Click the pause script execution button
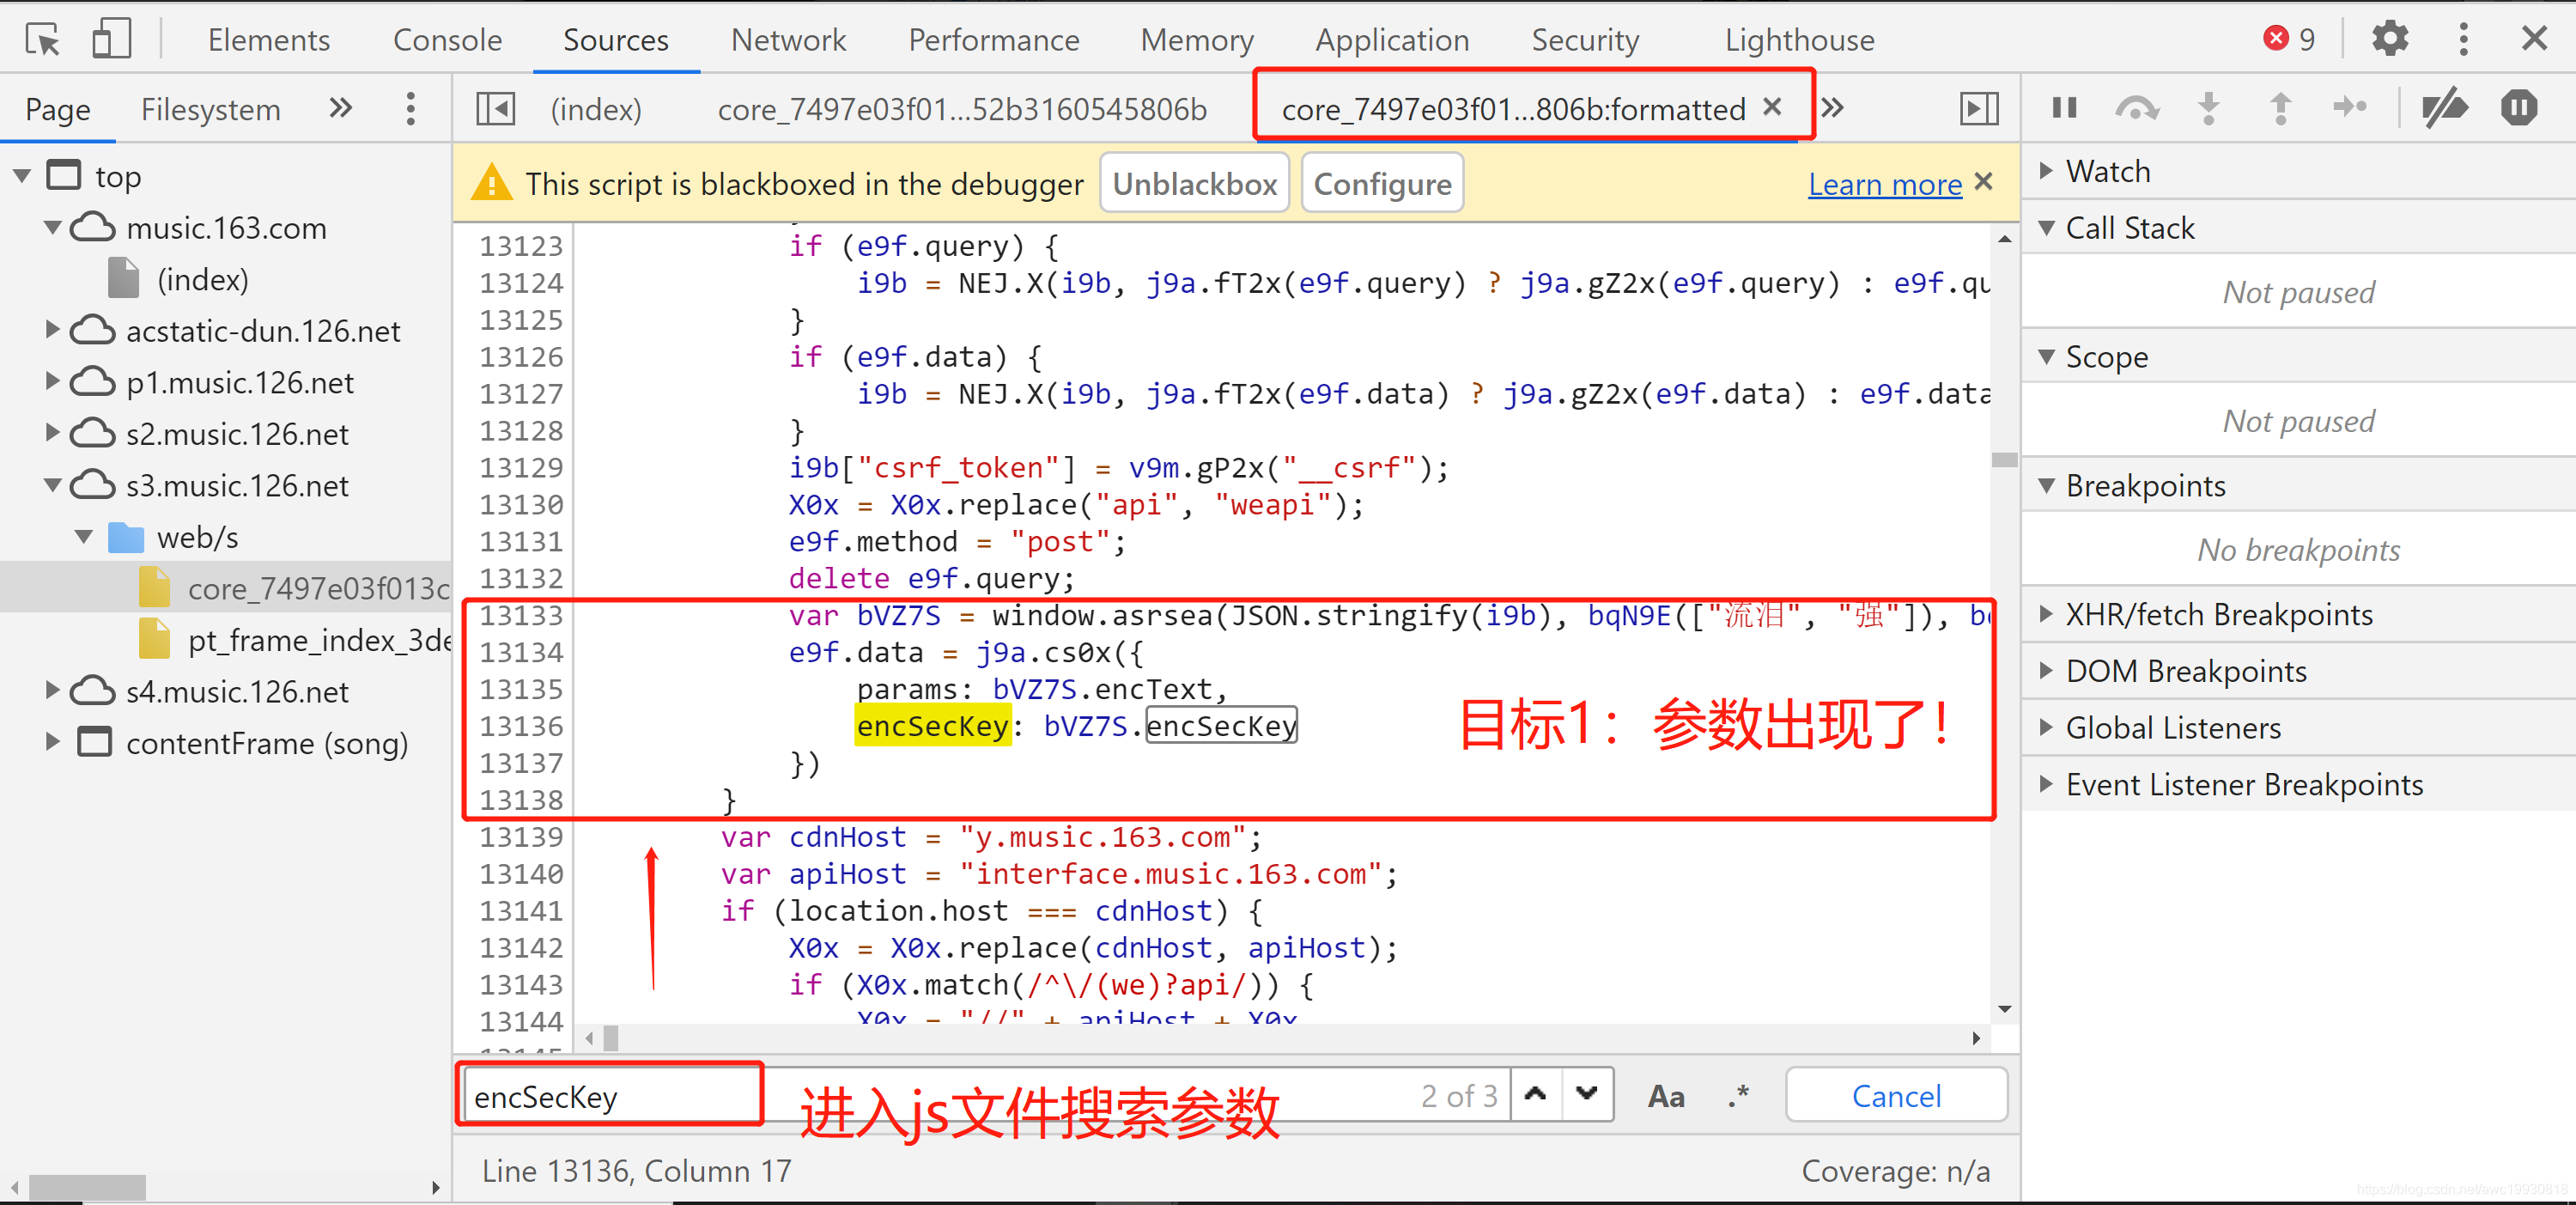This screenshot has width=2576, height=1205. click(2064, 108)
